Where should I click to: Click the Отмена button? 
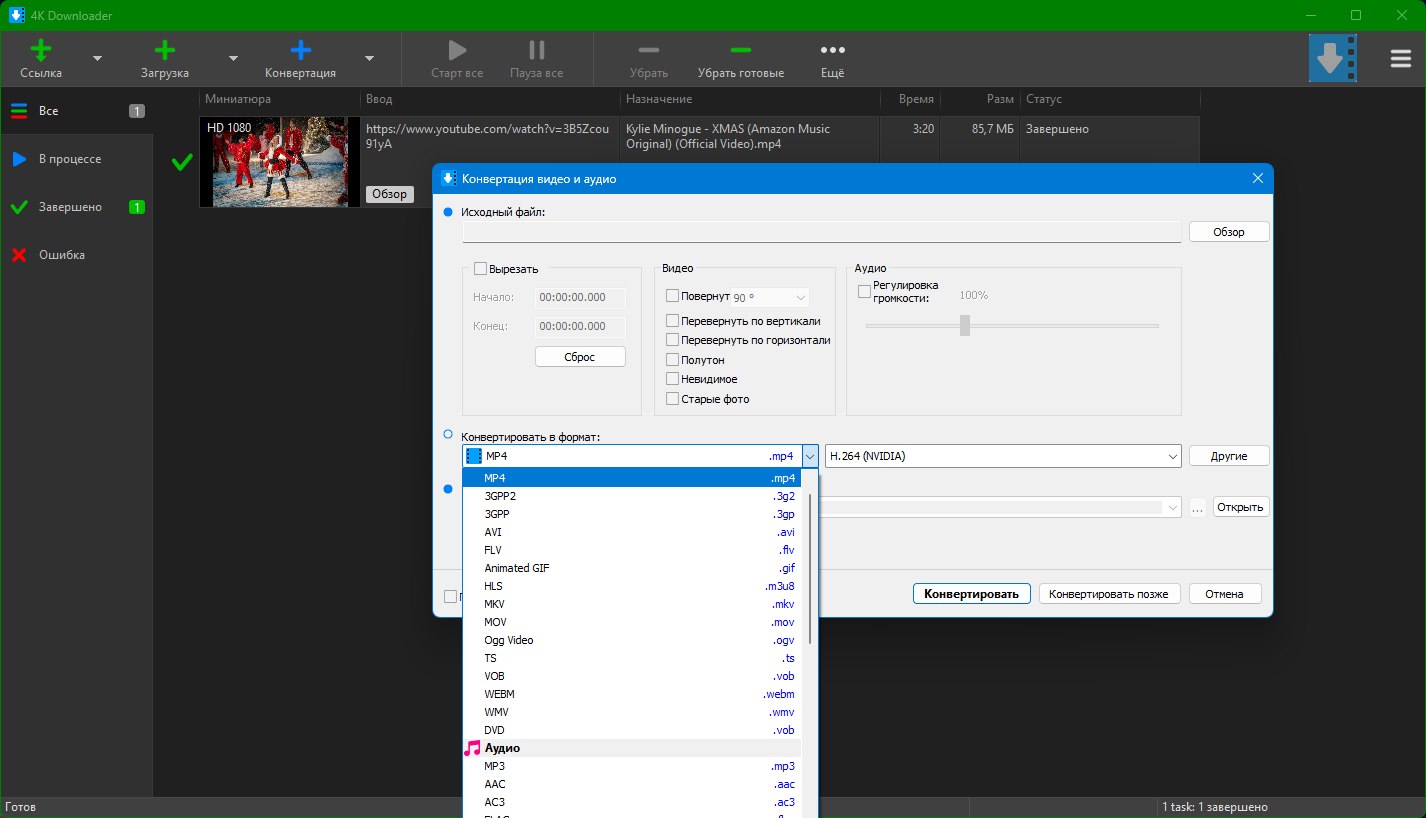[1224, 594]
